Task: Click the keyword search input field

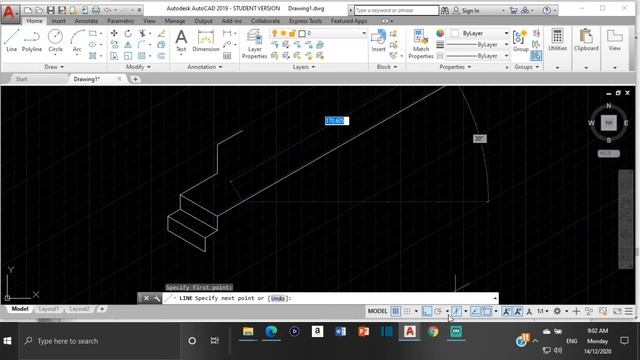Action: (x=396, y=10)
